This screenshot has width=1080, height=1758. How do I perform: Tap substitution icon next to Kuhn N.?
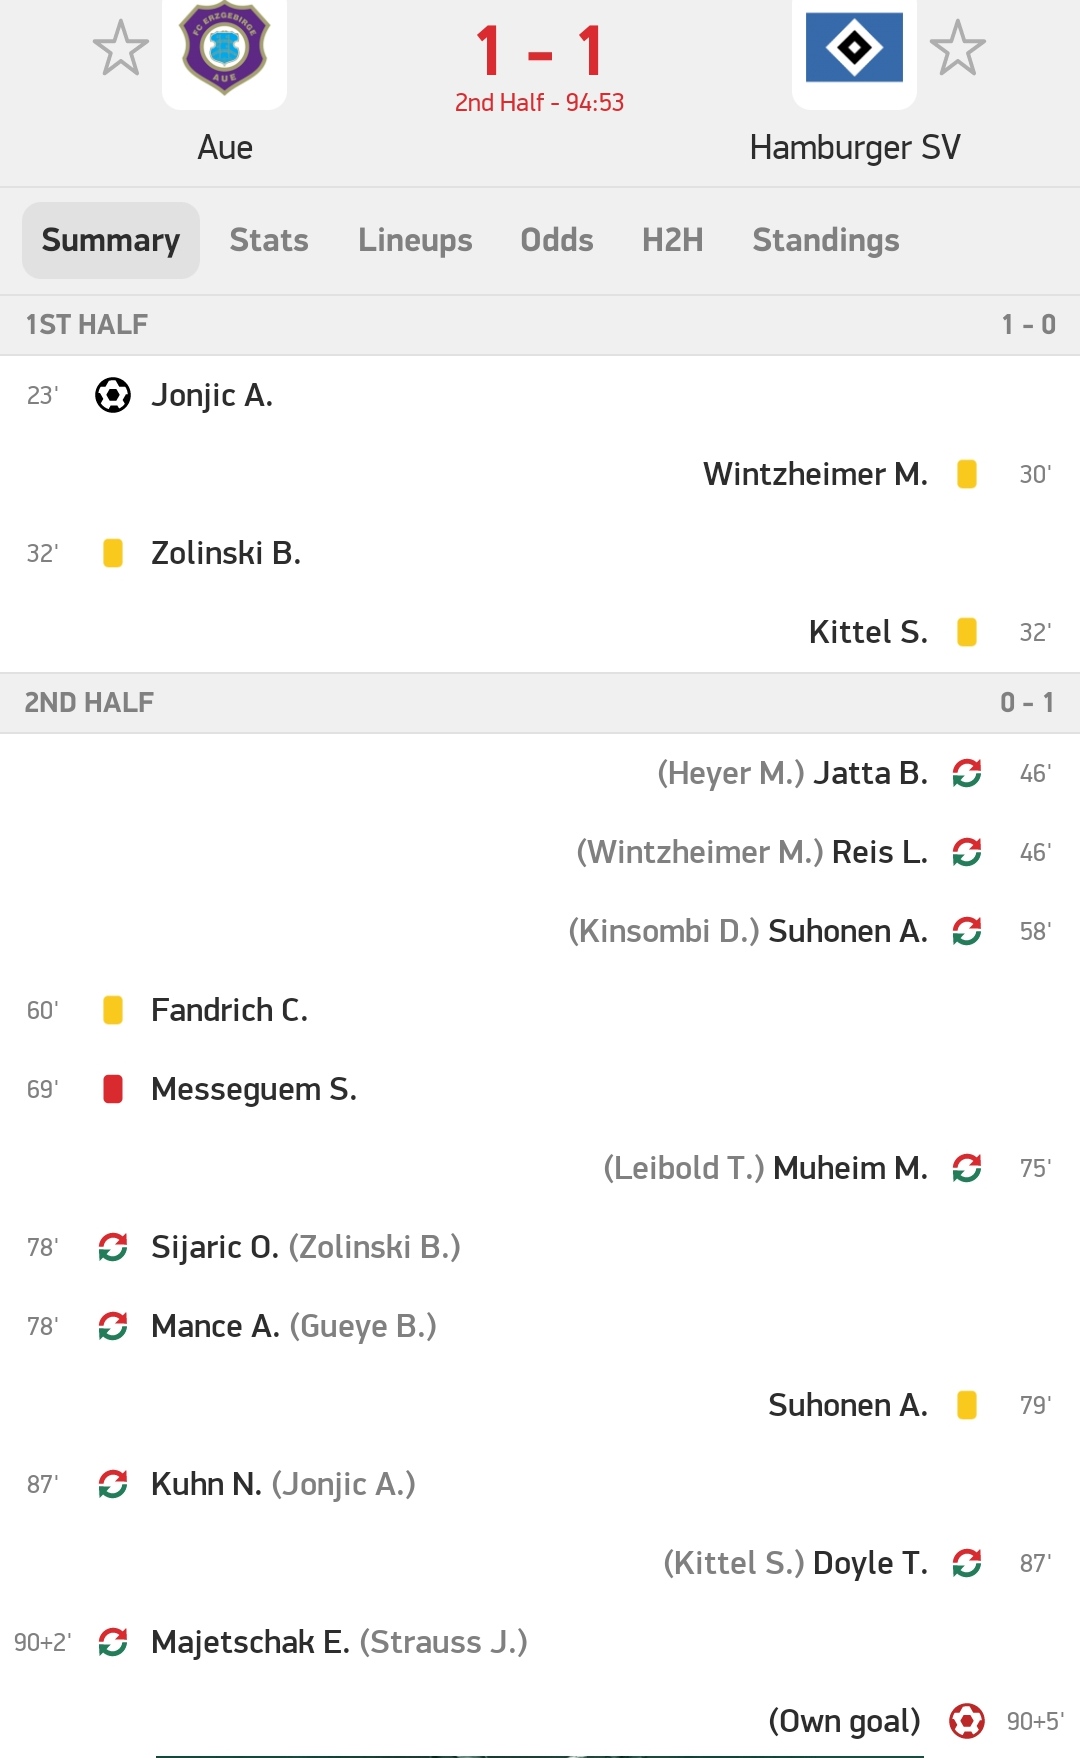(x=113, y=1484)
